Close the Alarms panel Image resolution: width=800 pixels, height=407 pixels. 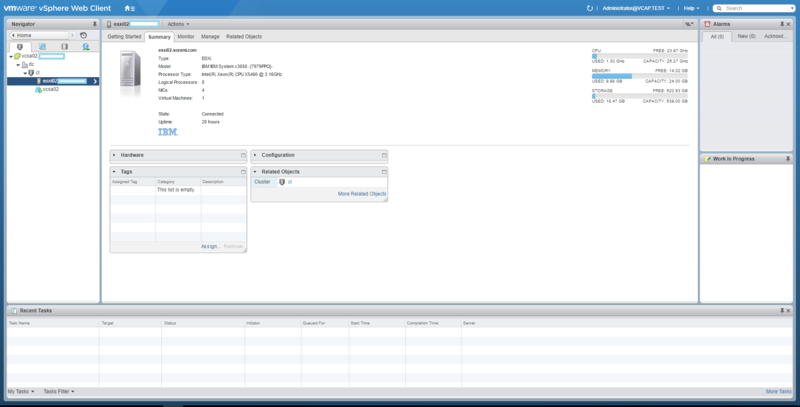pos(788,24)
